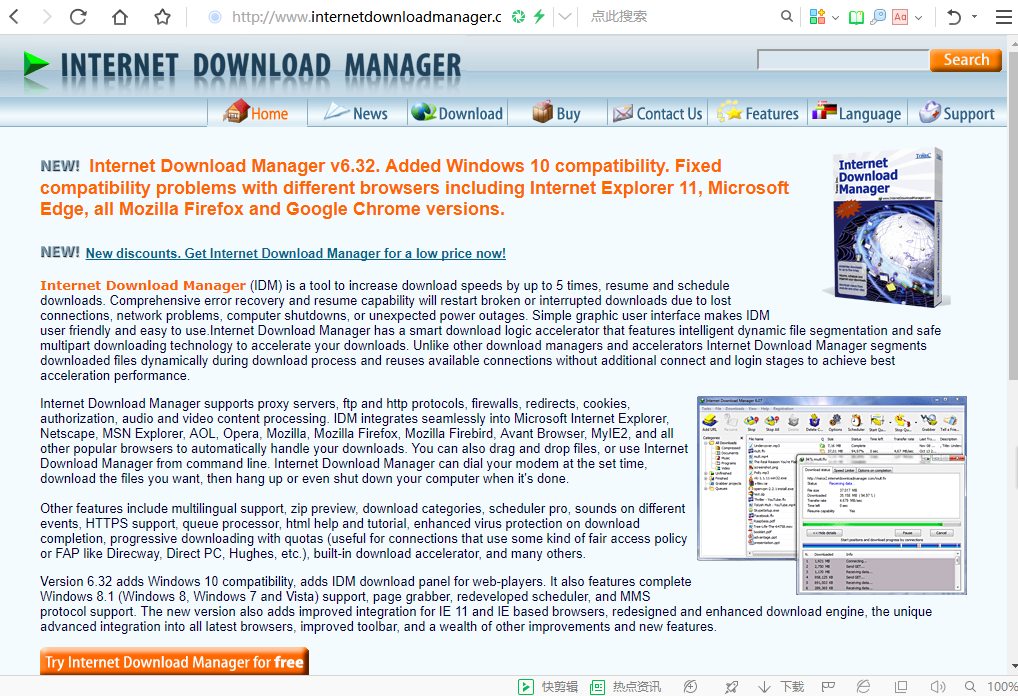Open 下载 downloads in the status bar
1018x696 pixels.
pos(781,687)
